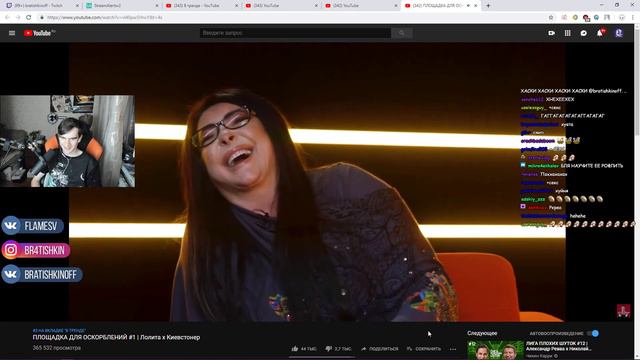The image size is (640, 360).
Task: Mute the active tab's audio icon
Action: (x=468, y=6)
